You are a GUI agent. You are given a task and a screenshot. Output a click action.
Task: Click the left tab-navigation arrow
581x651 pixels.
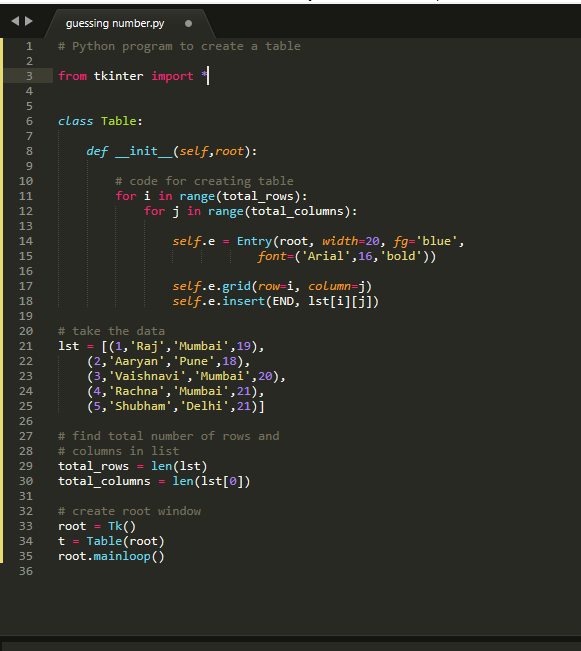click(15, 21)
